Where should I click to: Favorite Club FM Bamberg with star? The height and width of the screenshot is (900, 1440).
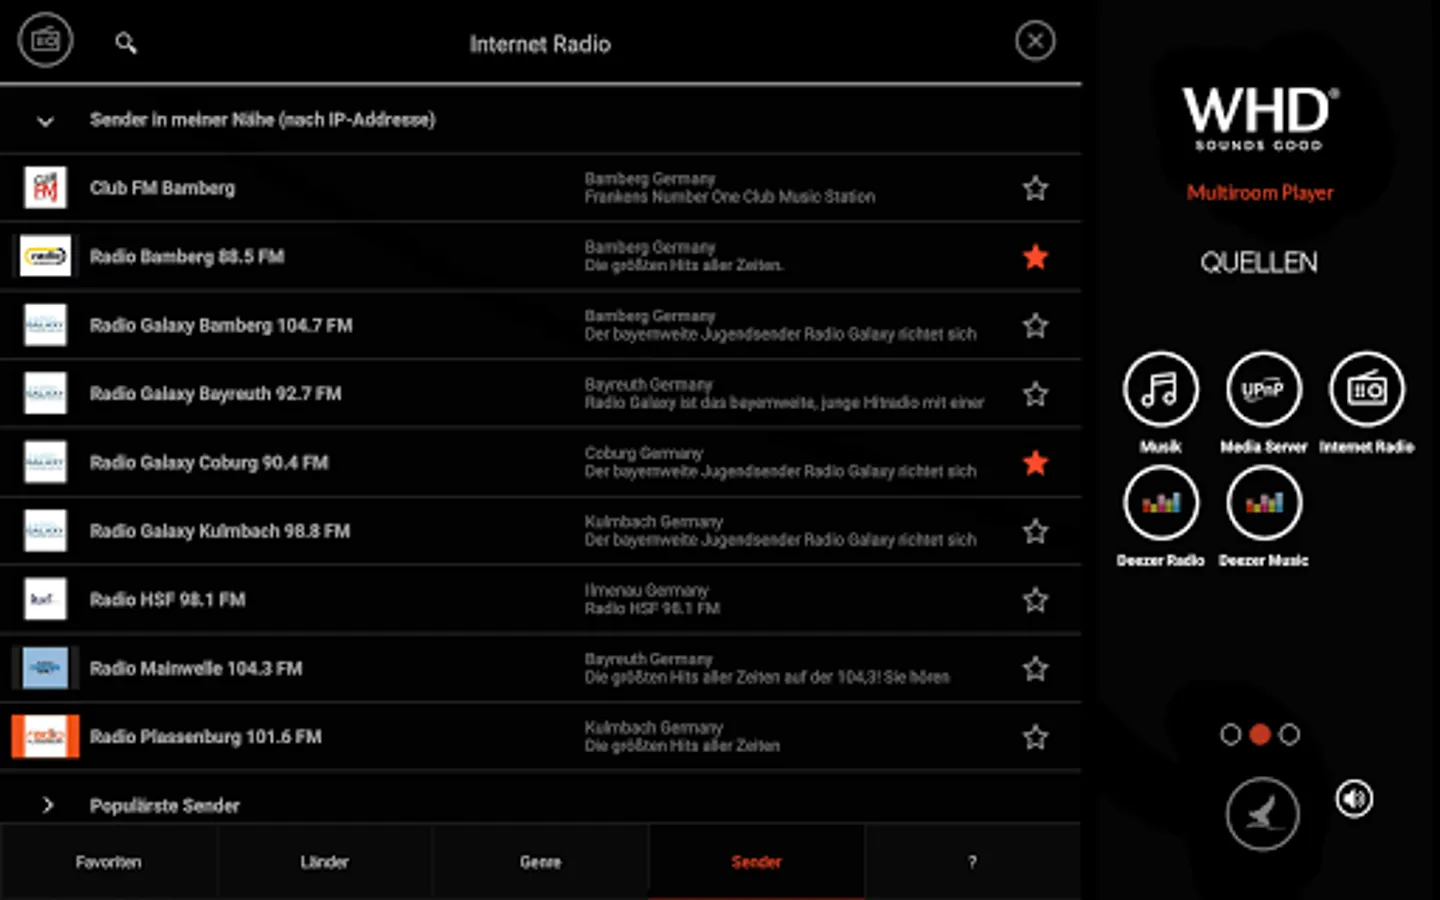pyautogui.click(x=1035, y=188)
